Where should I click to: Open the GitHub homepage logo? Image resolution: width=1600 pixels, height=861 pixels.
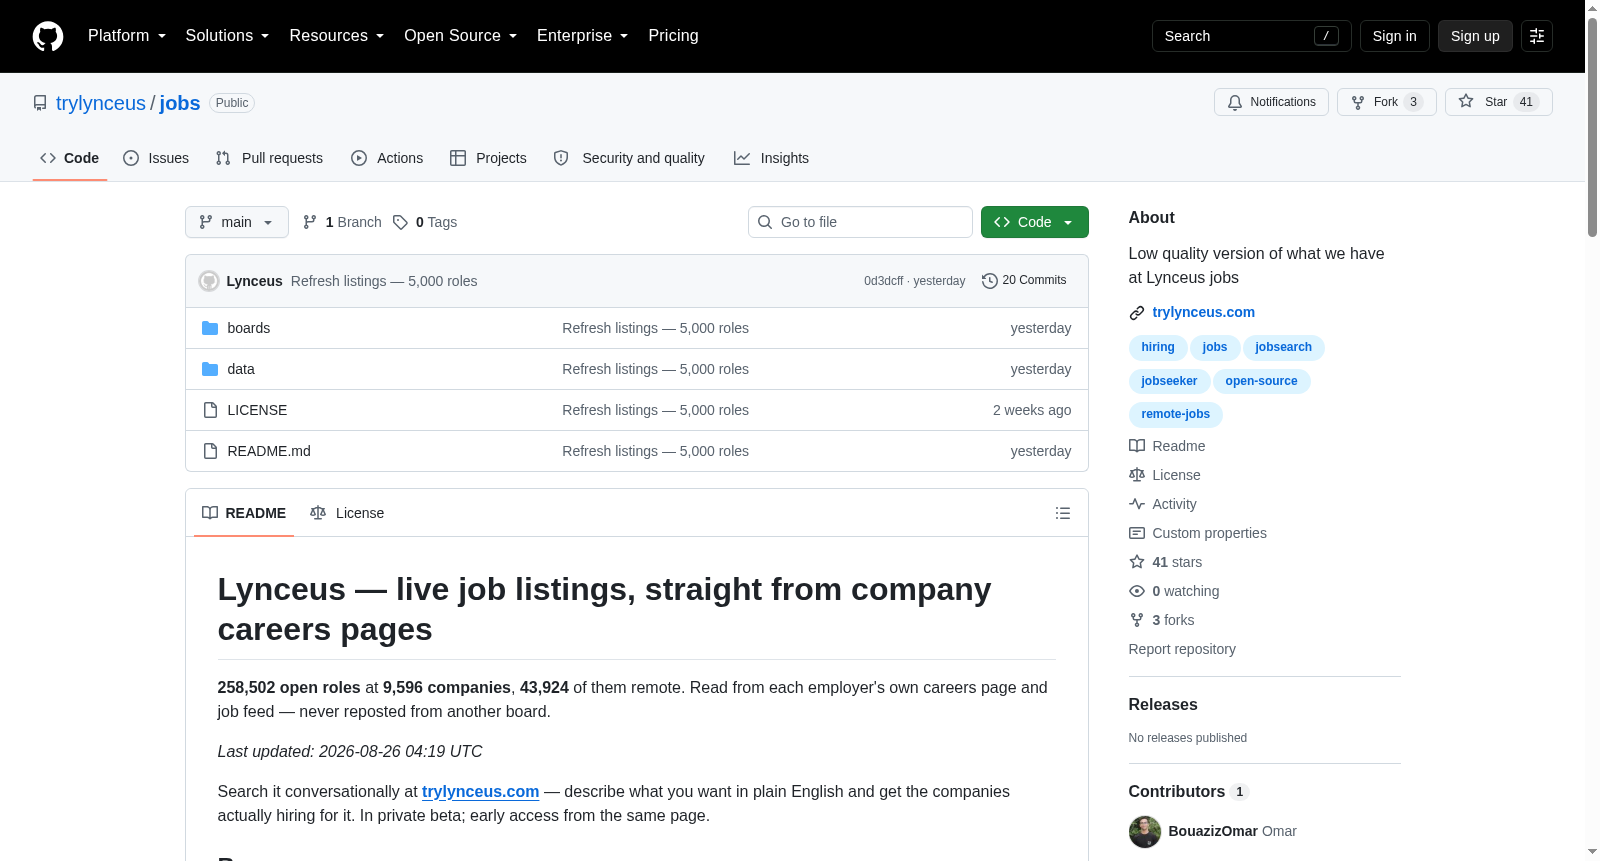point(48,36)
